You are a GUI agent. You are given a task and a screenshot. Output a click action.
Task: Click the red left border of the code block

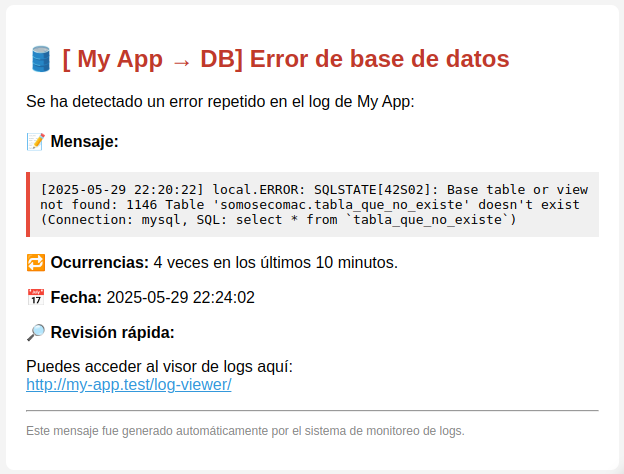coord(29,204)
